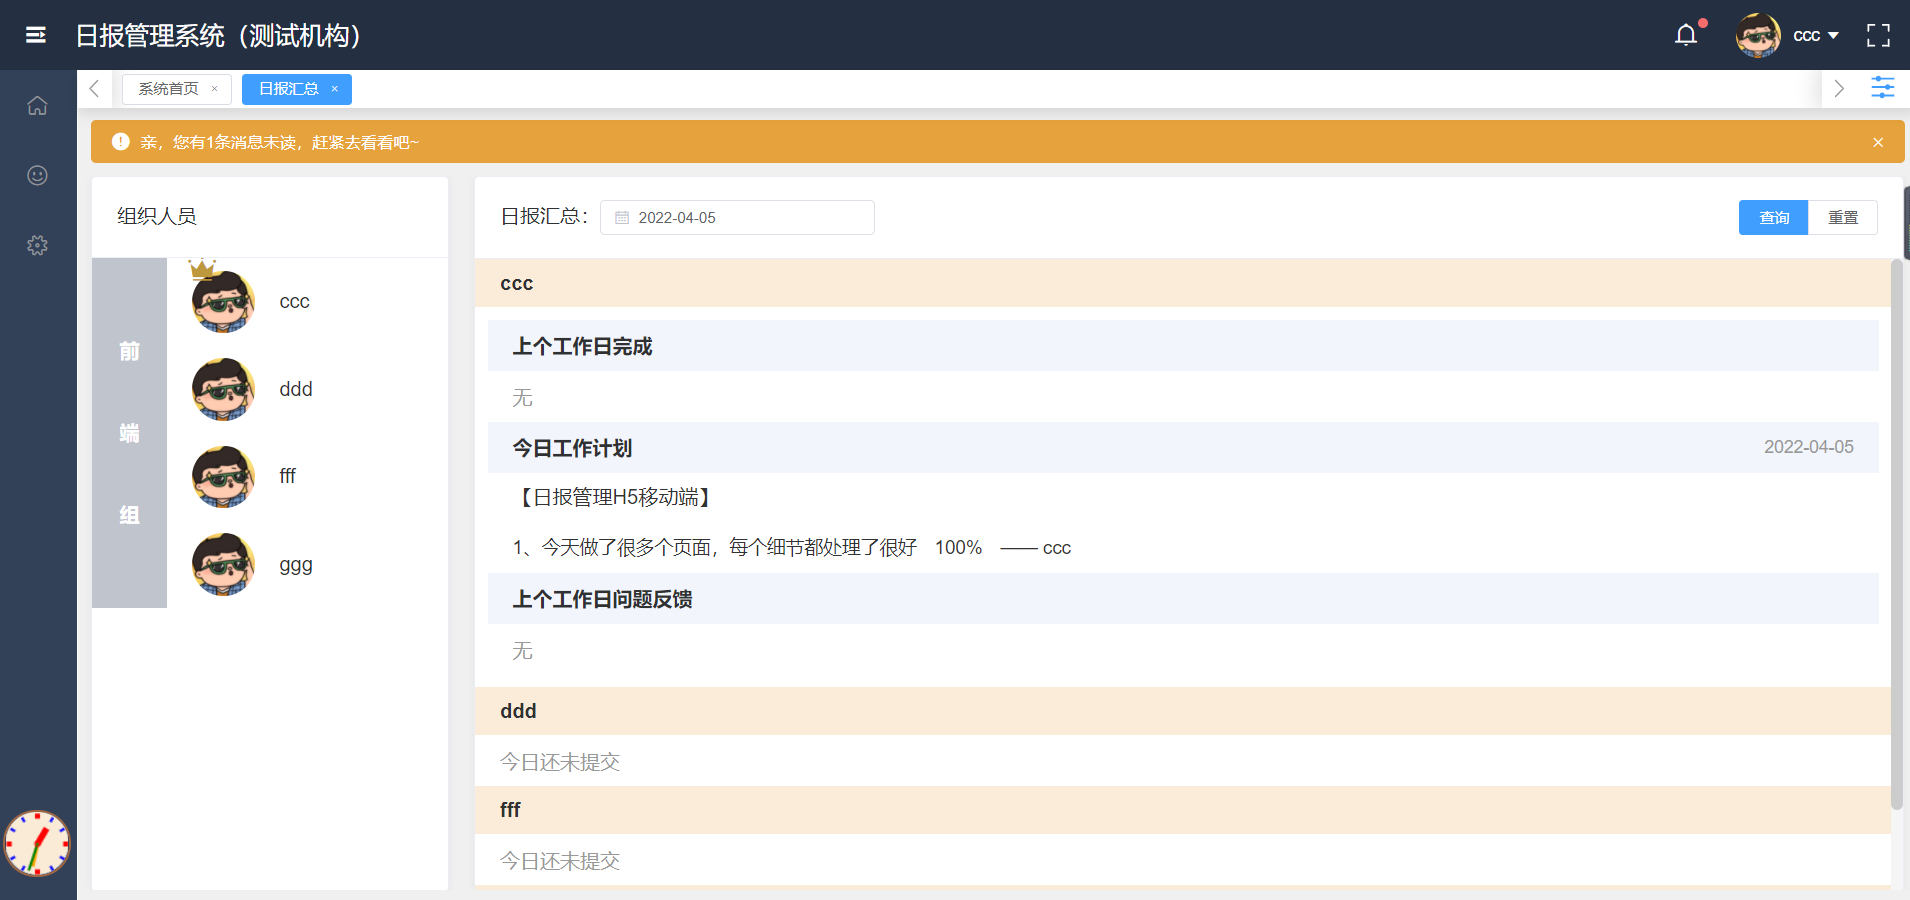This screenshot has width=1910, height=900.
Task: Click ccc's avatar with crown
Action: [222, 300]
